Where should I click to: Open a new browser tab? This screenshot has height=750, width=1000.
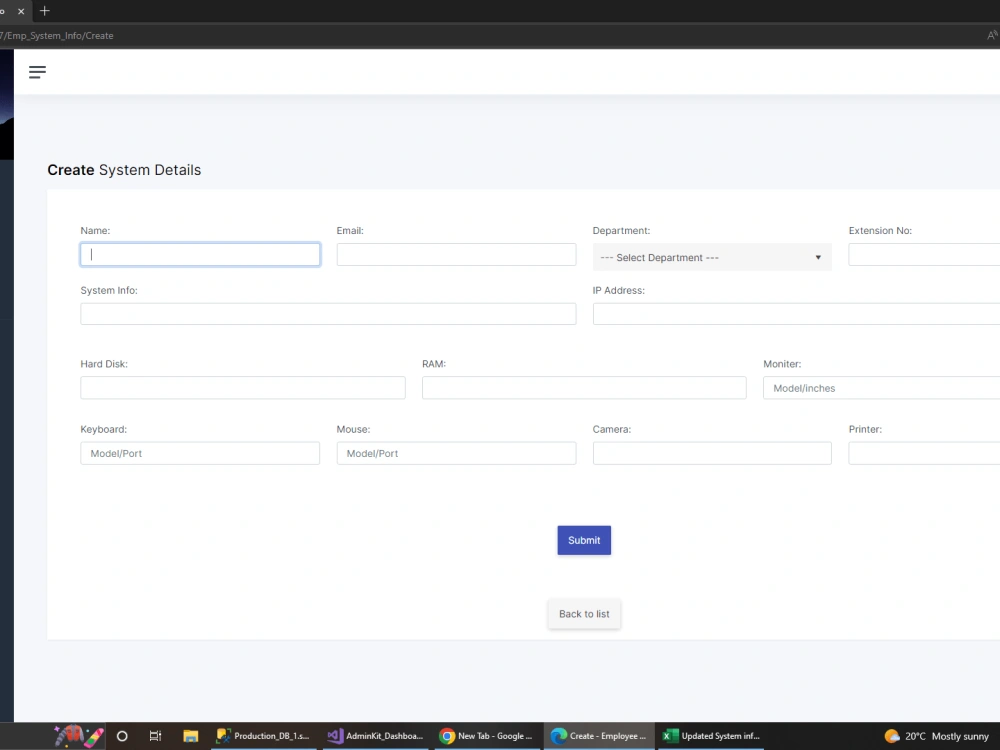[x=45, y=12]
